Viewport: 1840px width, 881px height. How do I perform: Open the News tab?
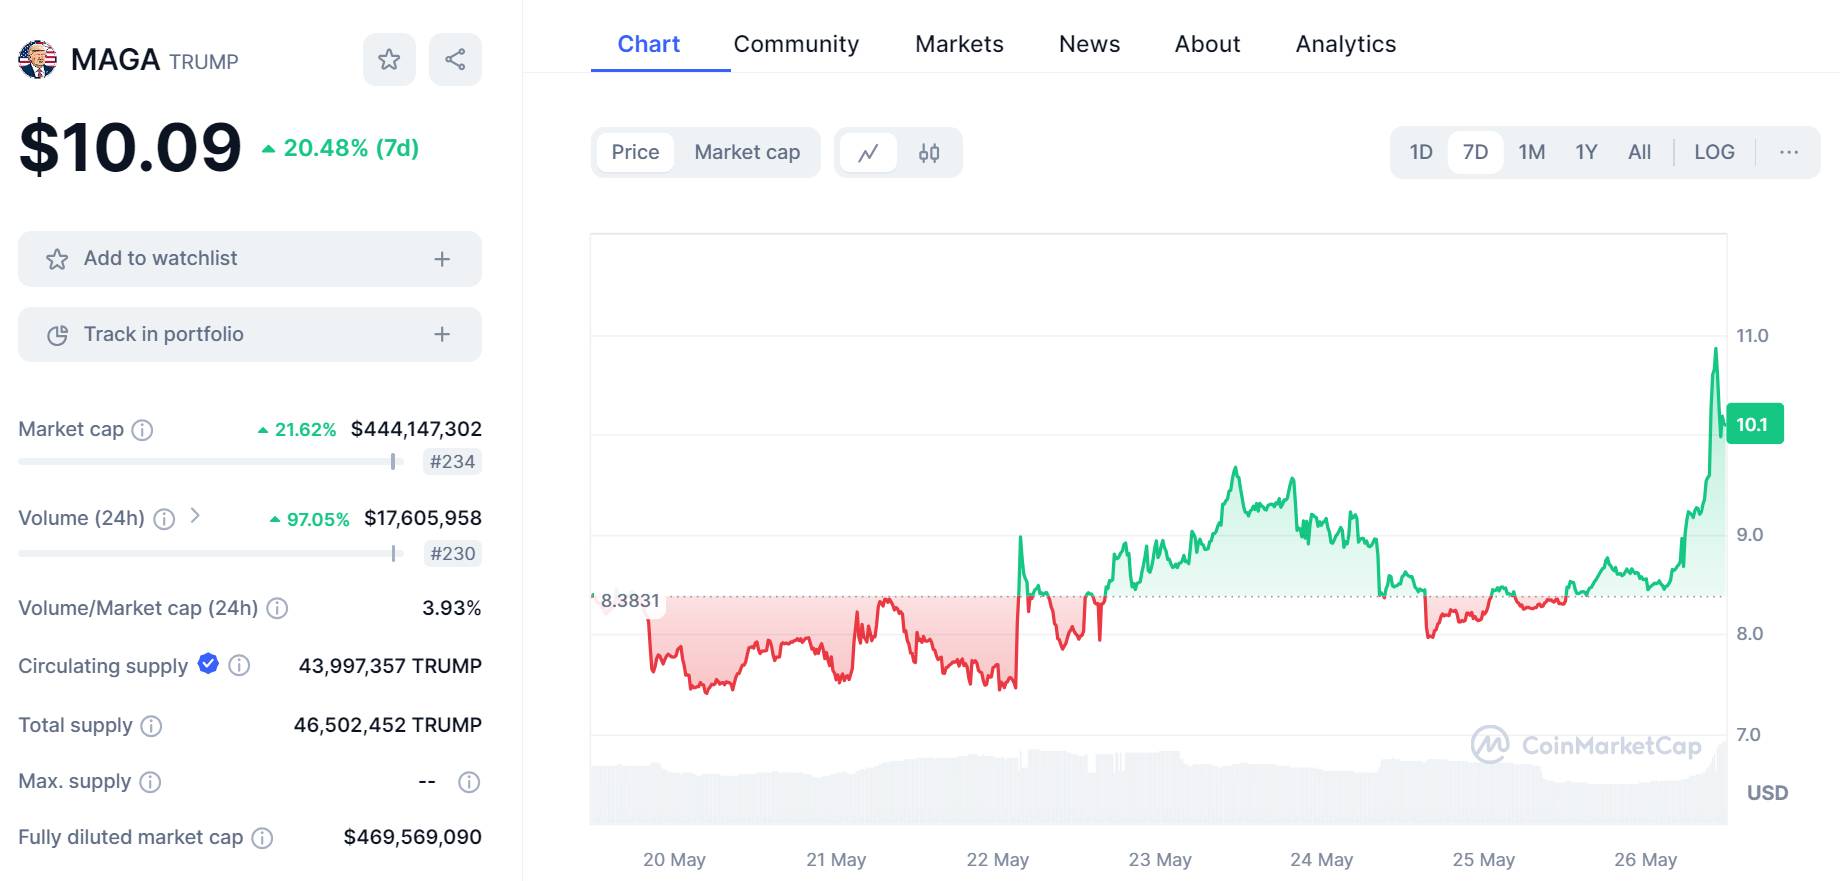pyautogui.click(x=1089, y=44)
